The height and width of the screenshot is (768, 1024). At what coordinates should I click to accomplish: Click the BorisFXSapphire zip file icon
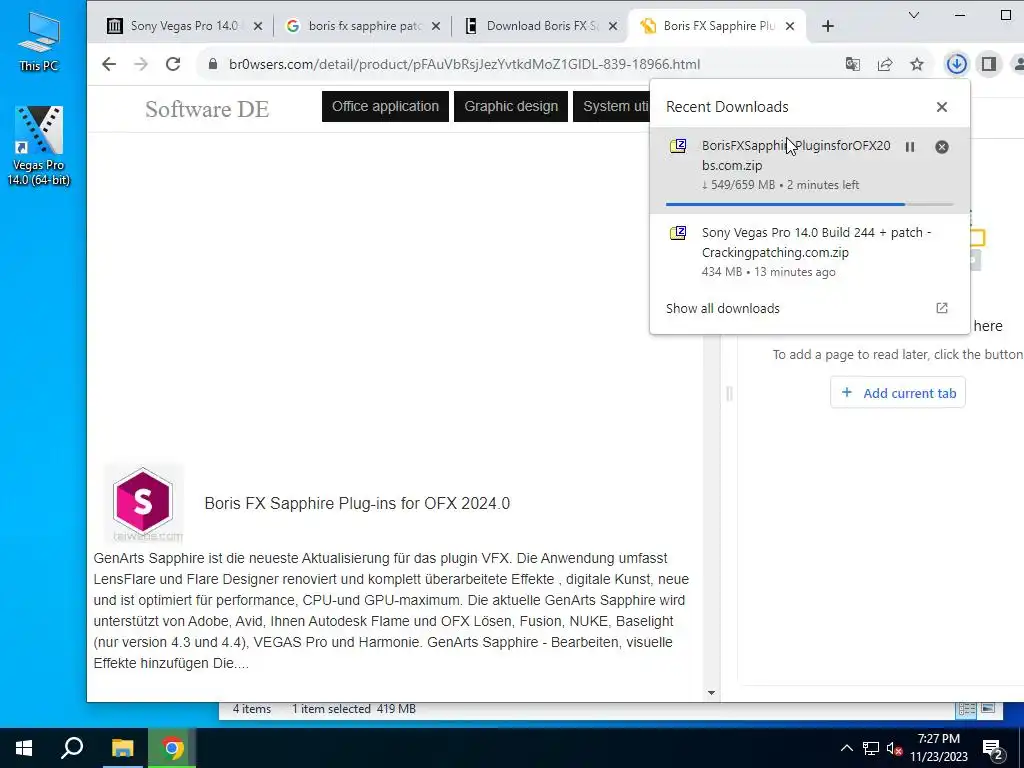click(x=679, y=146)
